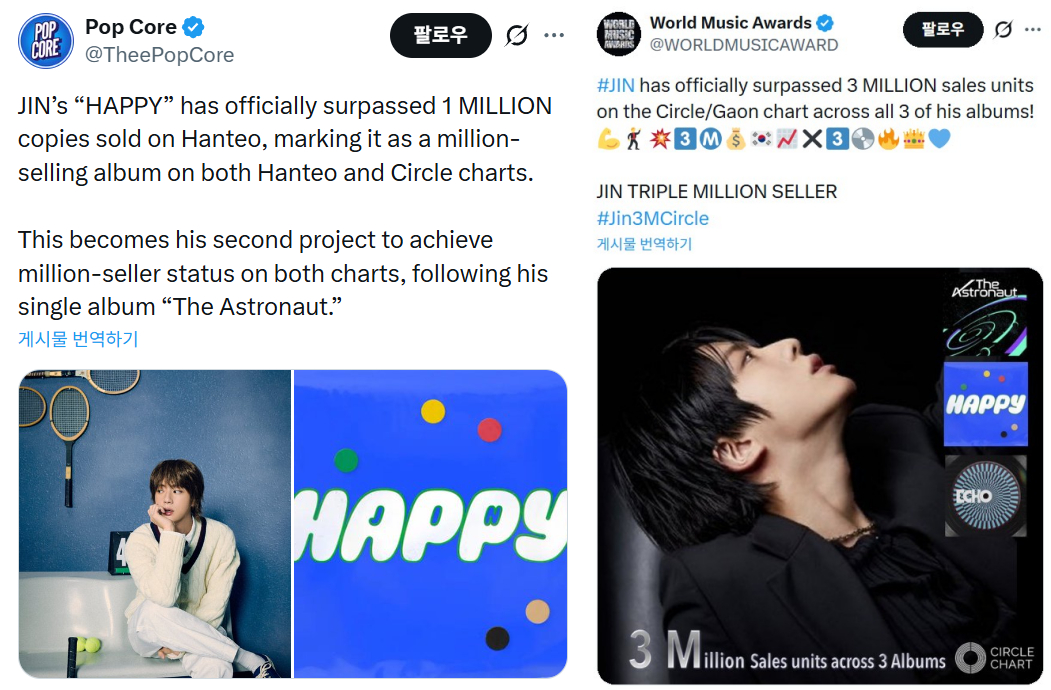Click Pop Core verified badge
Screen dimensions: 1051x690
point(194,27)
